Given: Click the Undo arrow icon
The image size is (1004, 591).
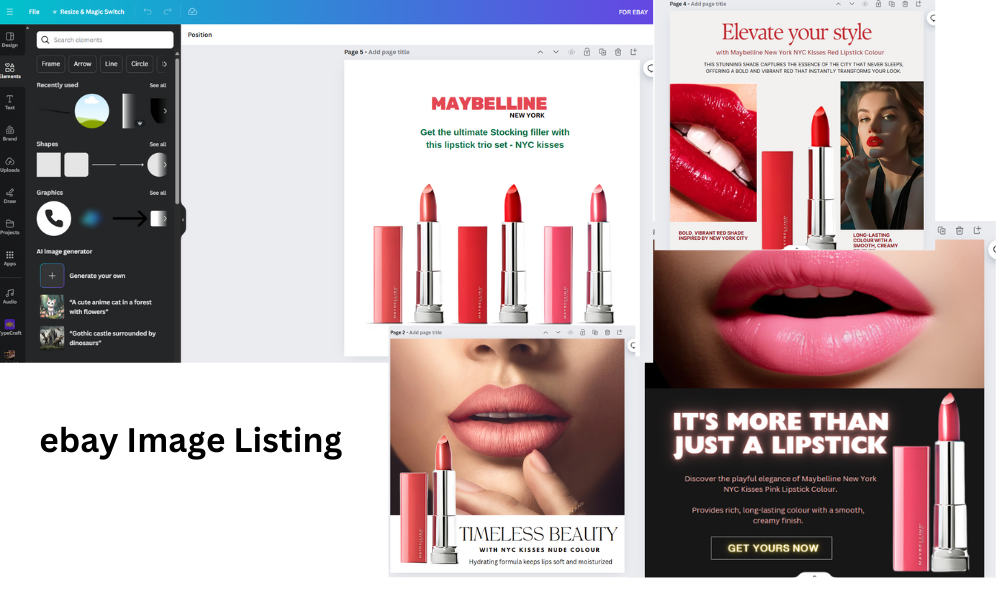Looking at the screenshot, I should point(148,12).
